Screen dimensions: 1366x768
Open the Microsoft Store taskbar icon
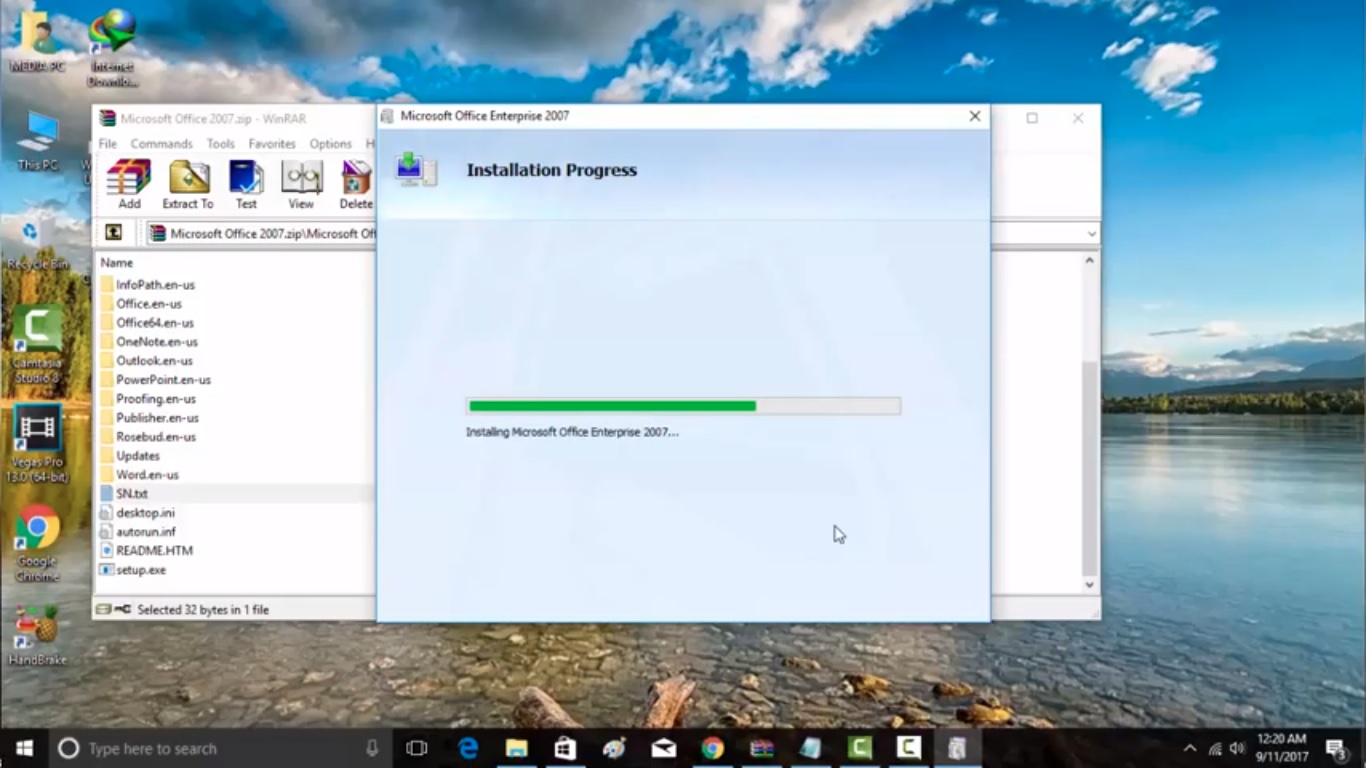[x=566, y=748]
